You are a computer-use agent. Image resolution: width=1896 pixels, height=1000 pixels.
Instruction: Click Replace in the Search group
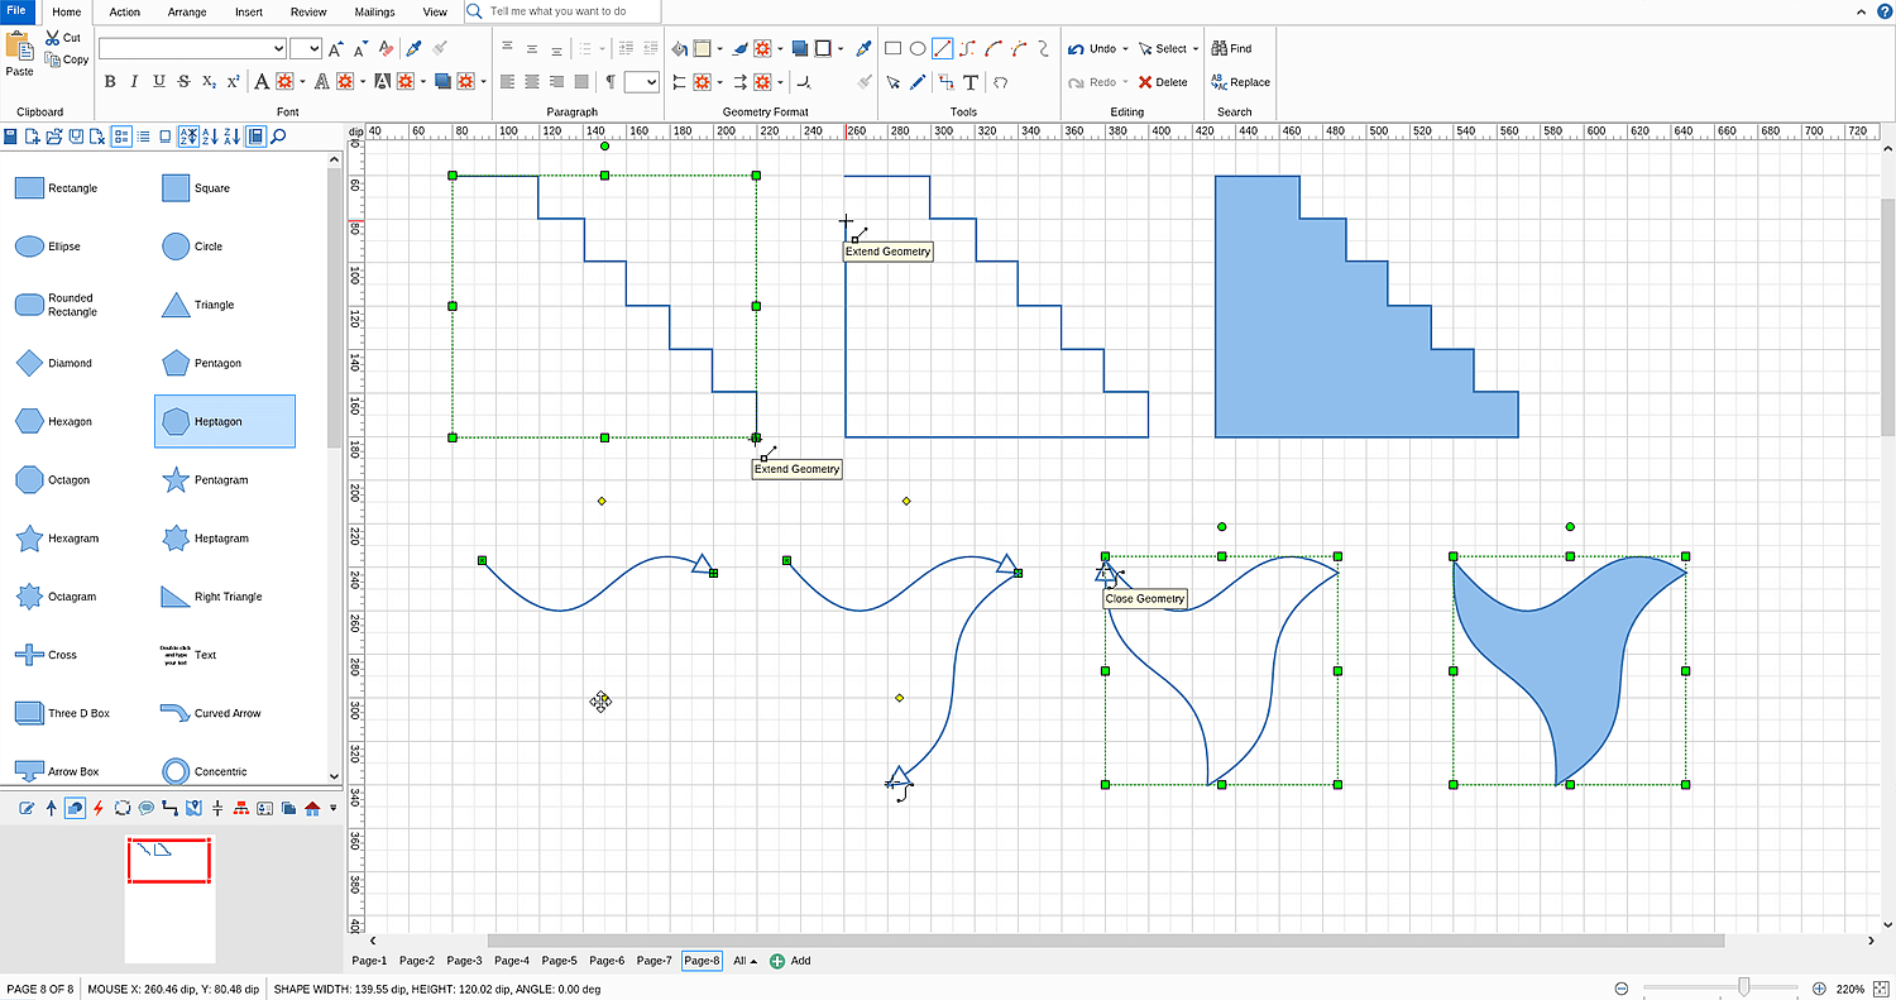[1240, 83]
